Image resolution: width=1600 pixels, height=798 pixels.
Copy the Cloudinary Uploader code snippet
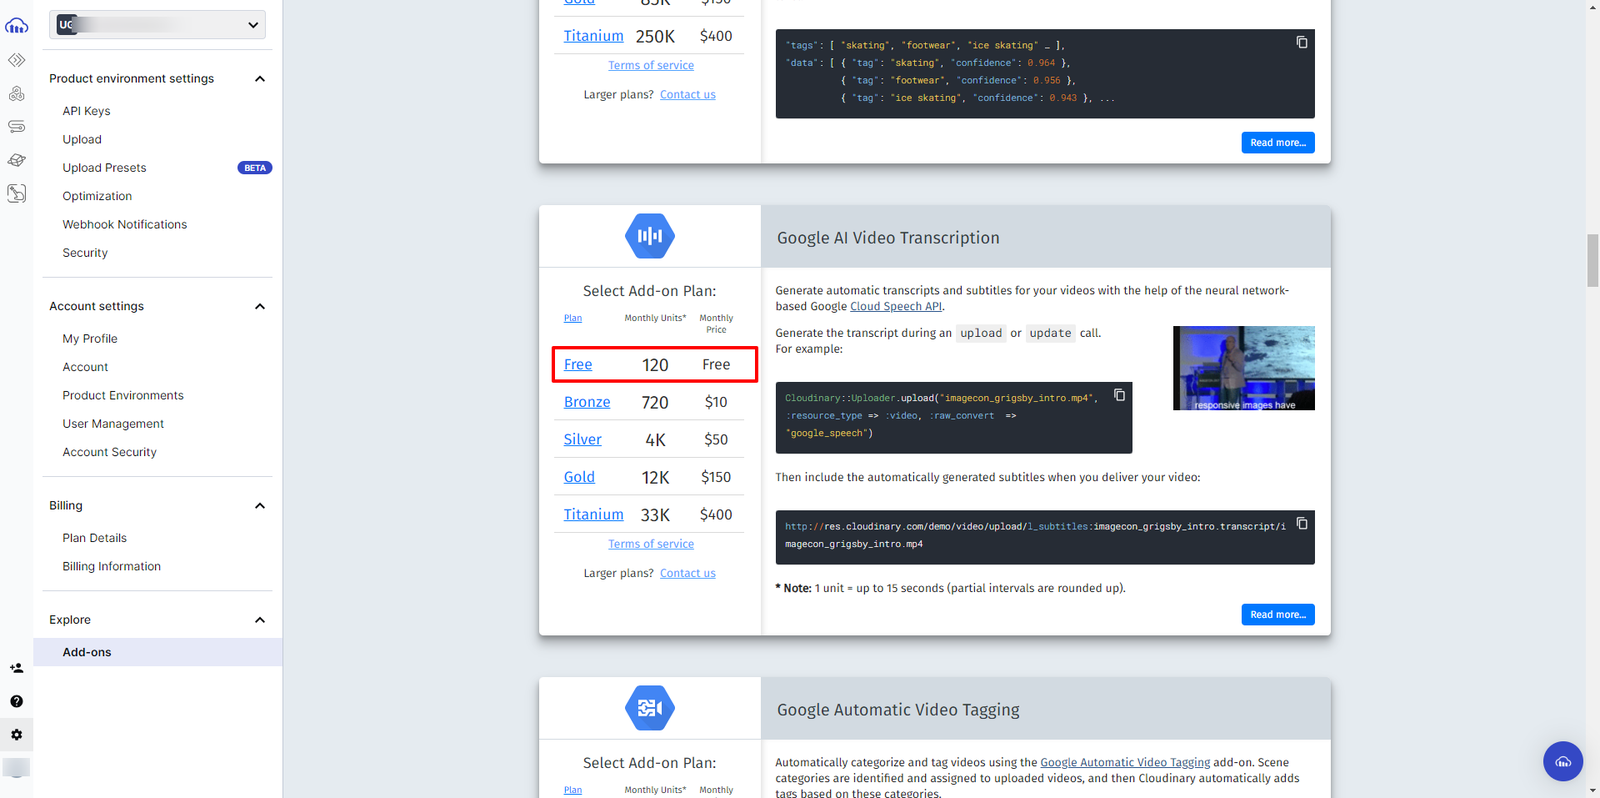(x=1120, y=395)
